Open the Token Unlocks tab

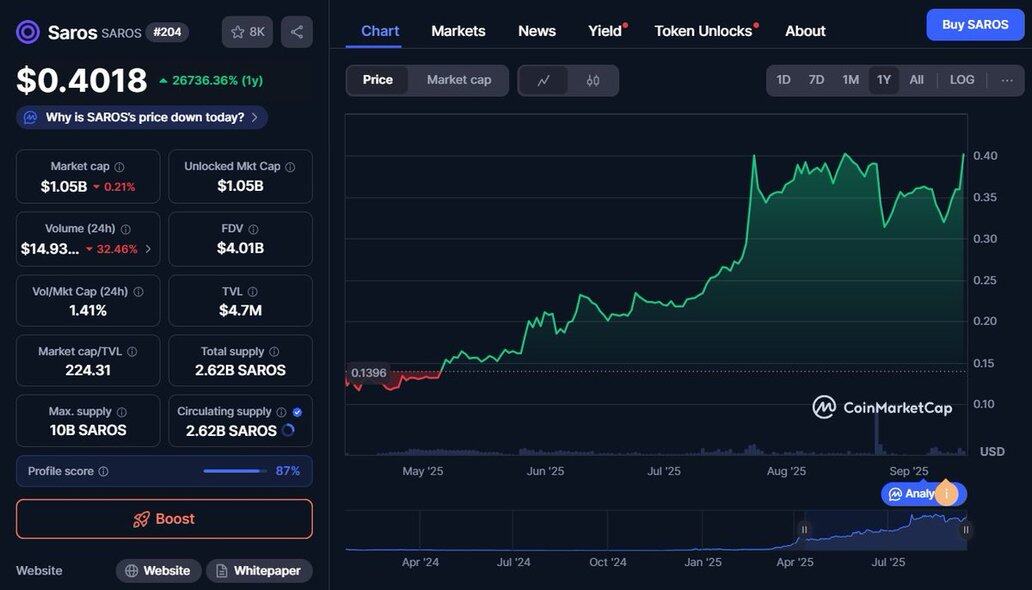pos(703,31)
